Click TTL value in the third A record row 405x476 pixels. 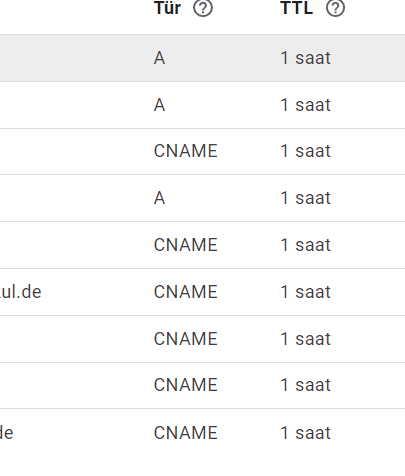pos(305,198)
